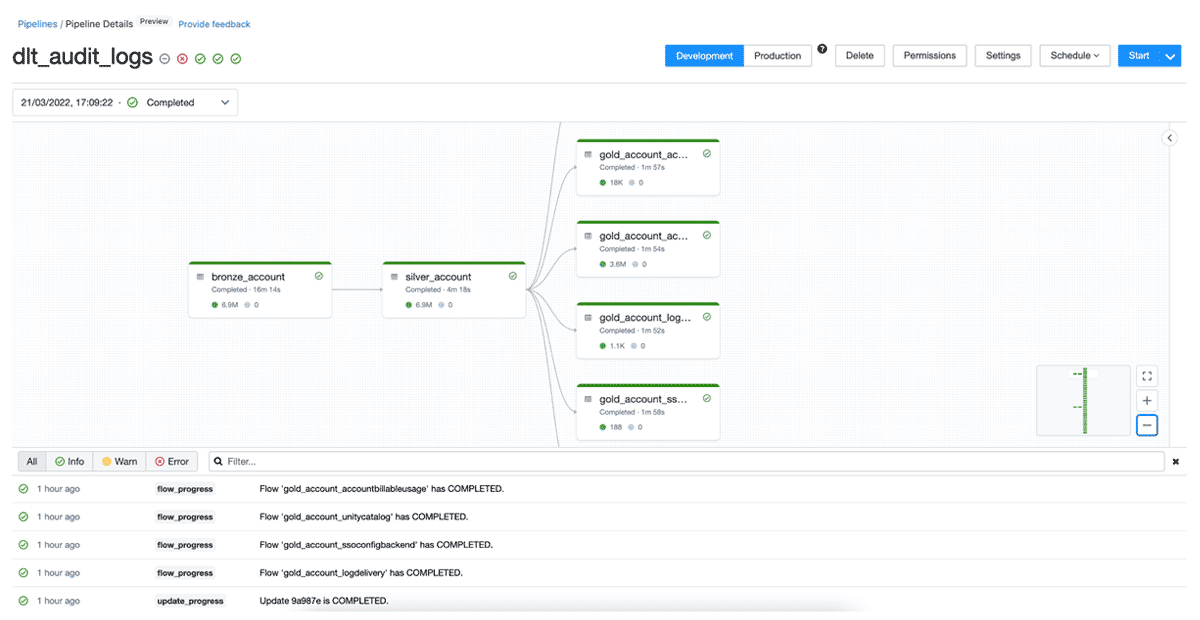Viewport: 1200px width, 620px height.
Task: Open the Permissions dialog
Action: pos(929,56)
